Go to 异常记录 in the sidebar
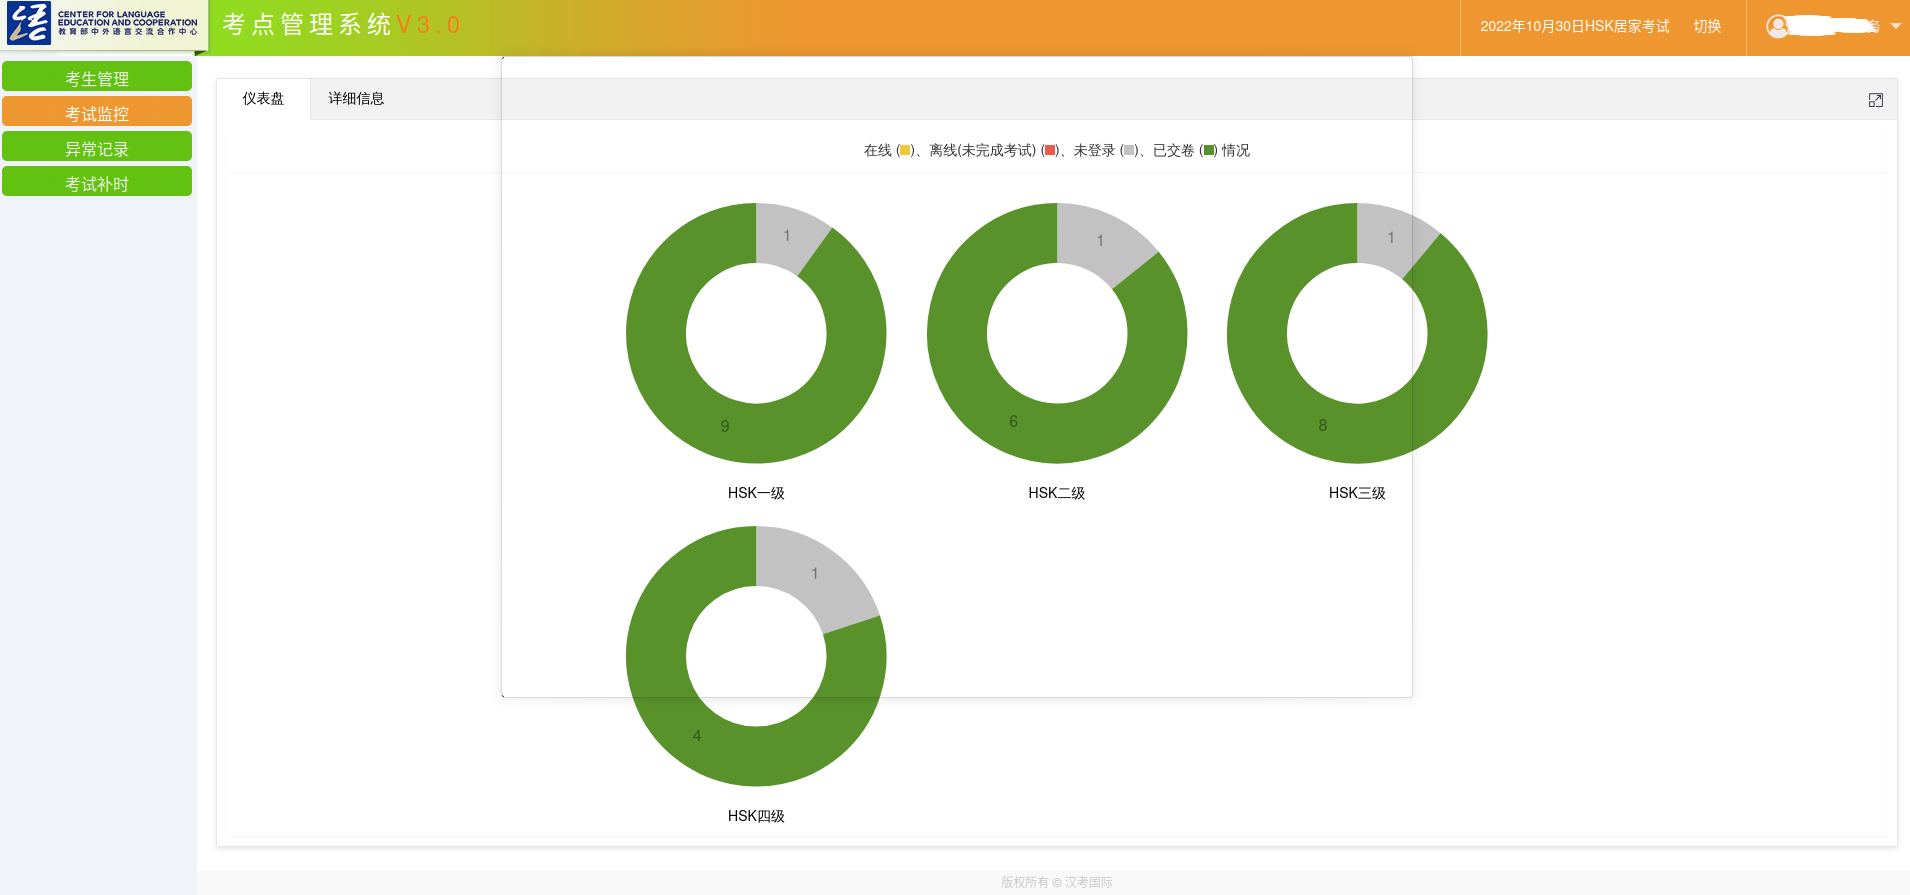 coord(97,148)
